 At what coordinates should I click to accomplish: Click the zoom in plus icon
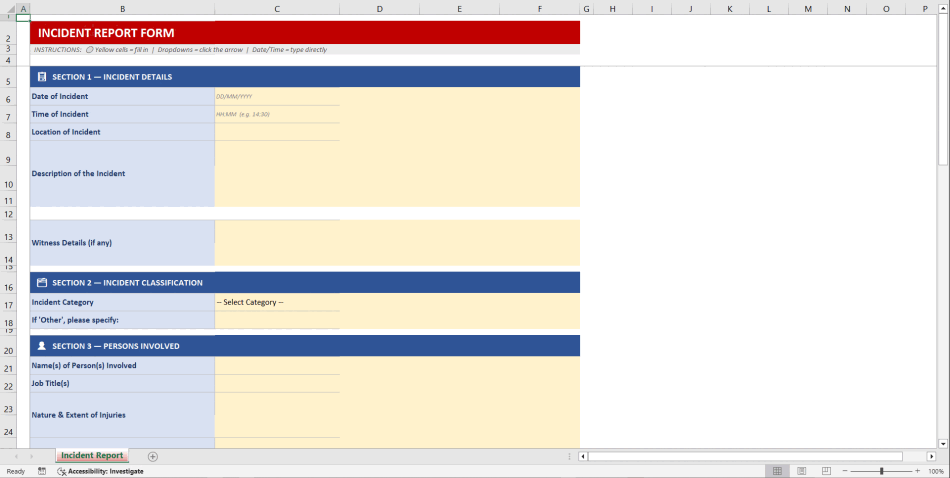[x=917, y=471]
